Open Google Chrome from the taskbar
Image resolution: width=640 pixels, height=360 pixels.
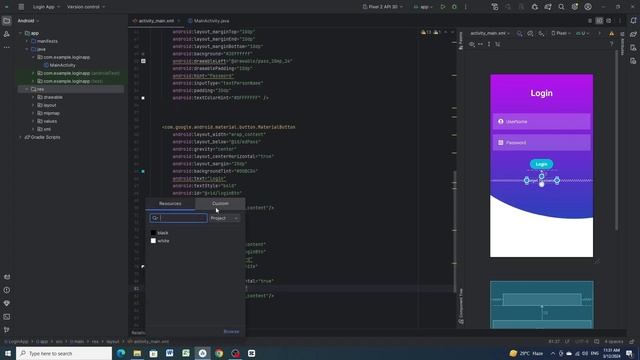219,353
